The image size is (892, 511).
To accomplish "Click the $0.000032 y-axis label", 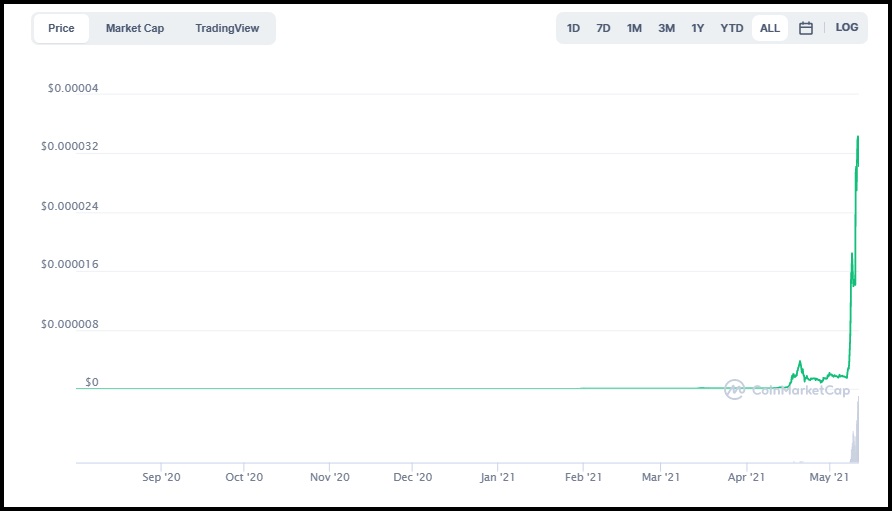I will [x=69, y=146].
